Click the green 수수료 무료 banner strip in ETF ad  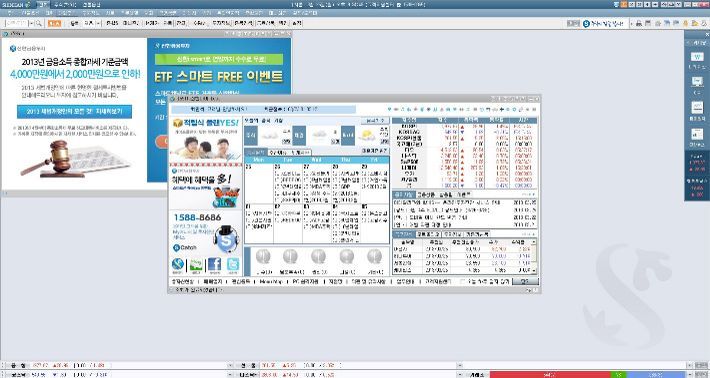[x=219, y=59]
